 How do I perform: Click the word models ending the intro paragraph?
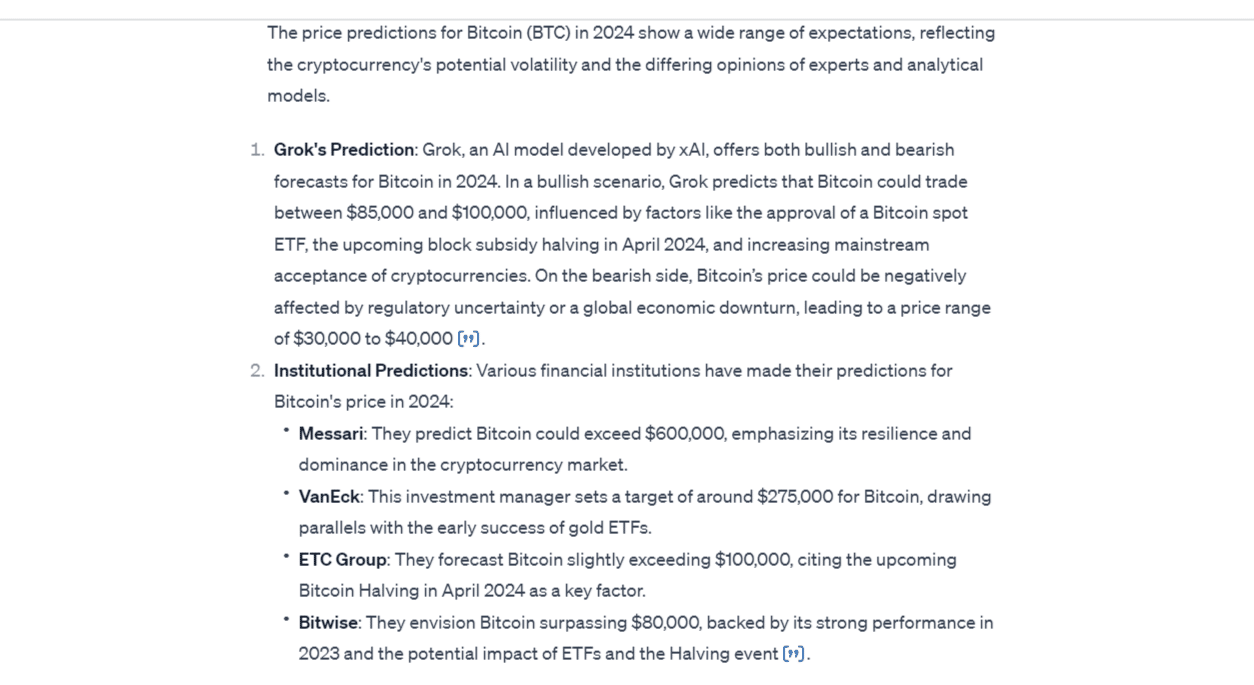(297, 97)
